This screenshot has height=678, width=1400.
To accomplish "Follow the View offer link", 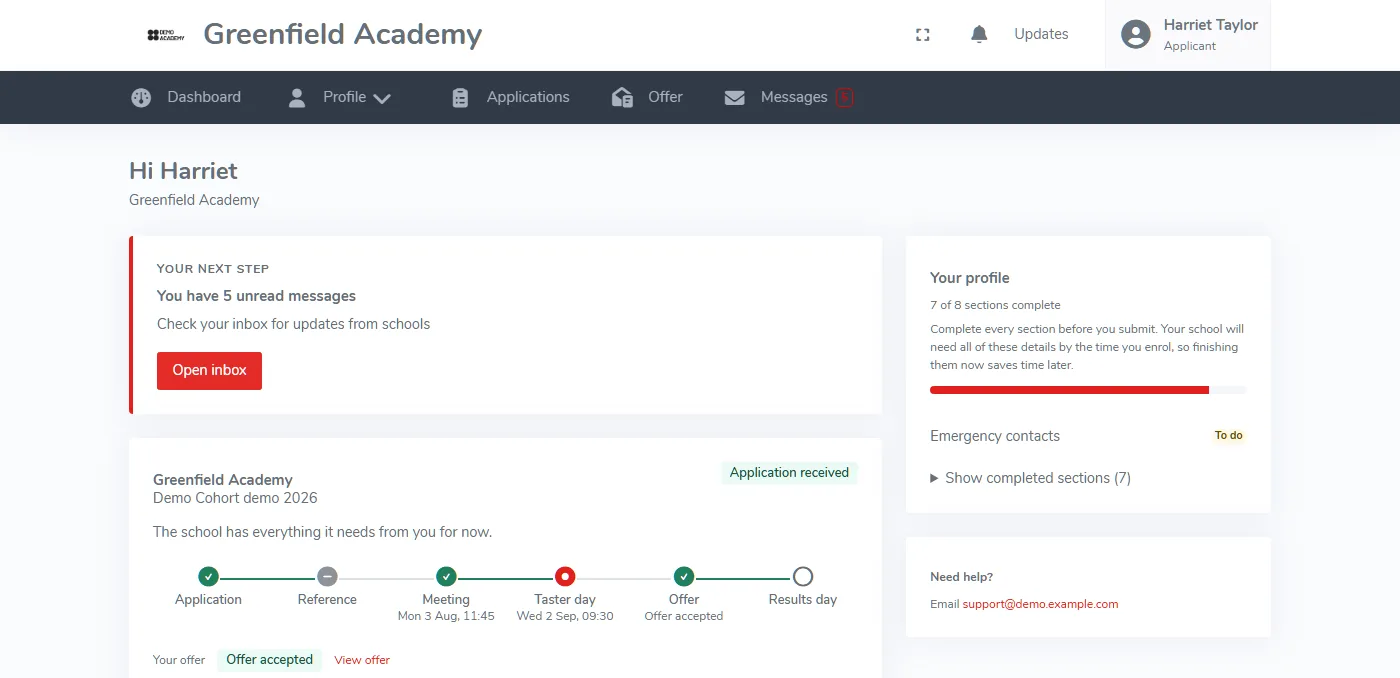I will pyautogui.click(x=362, y=660).
